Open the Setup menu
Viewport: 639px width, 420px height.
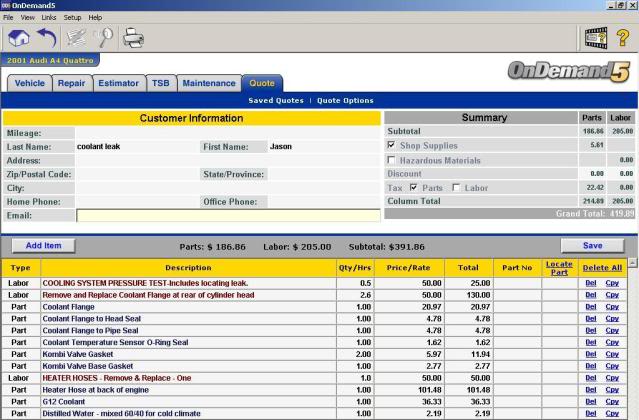(72, 18)
